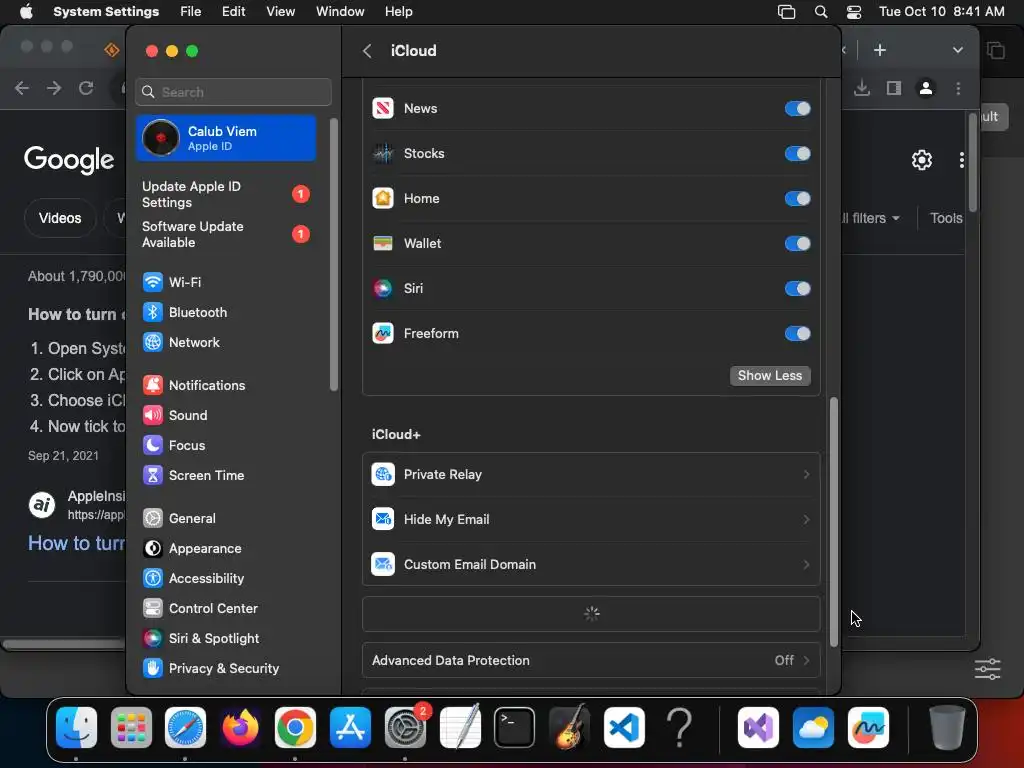Image resolution: width=1024 pixels, height=768 pixels.
Task: Open Visual Studio Code from the Dock
Action: point(624,728)
